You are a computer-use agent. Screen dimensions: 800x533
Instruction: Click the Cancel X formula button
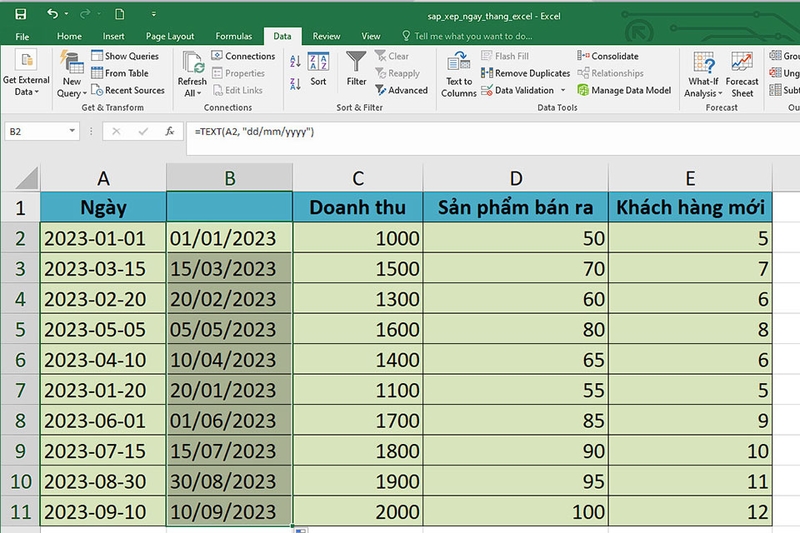pos(116,132)
